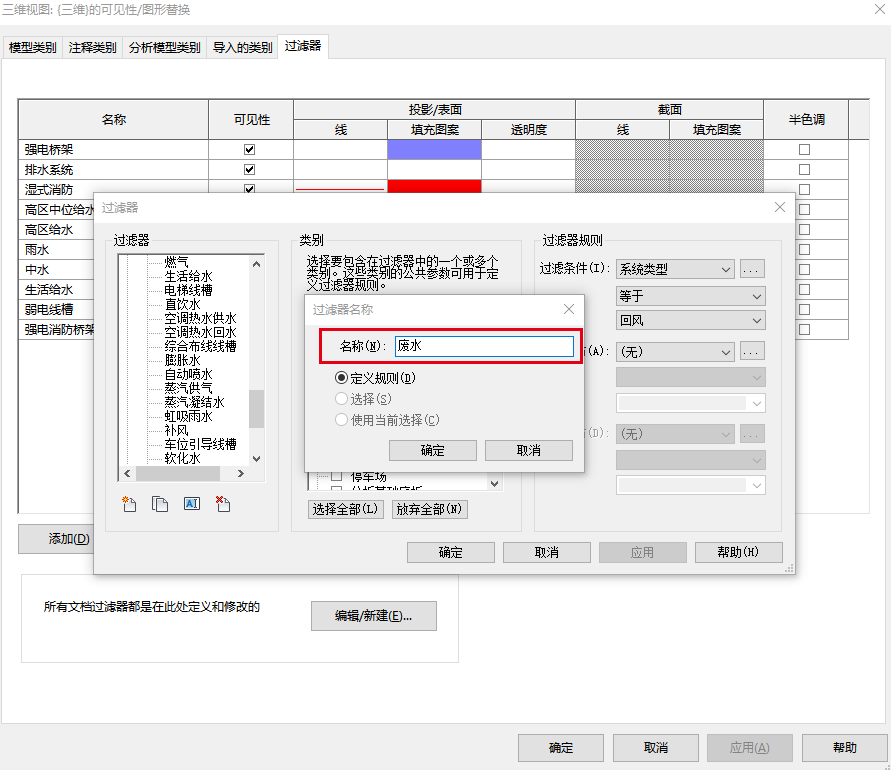The width and height of the screenshot is (891, 770).
Task: Select 车位引导线槽 in the filter tree
Action: pyautogui.click(x=200, y=444)
